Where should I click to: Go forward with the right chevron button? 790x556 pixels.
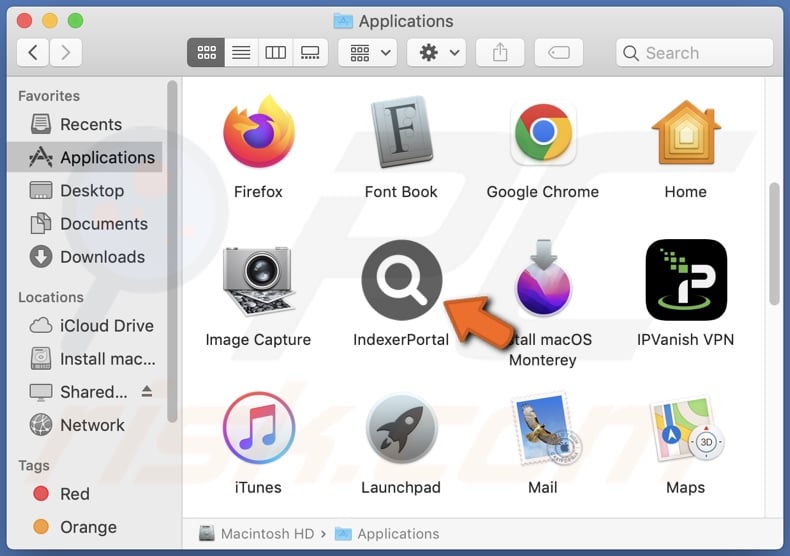coord(65,52)
